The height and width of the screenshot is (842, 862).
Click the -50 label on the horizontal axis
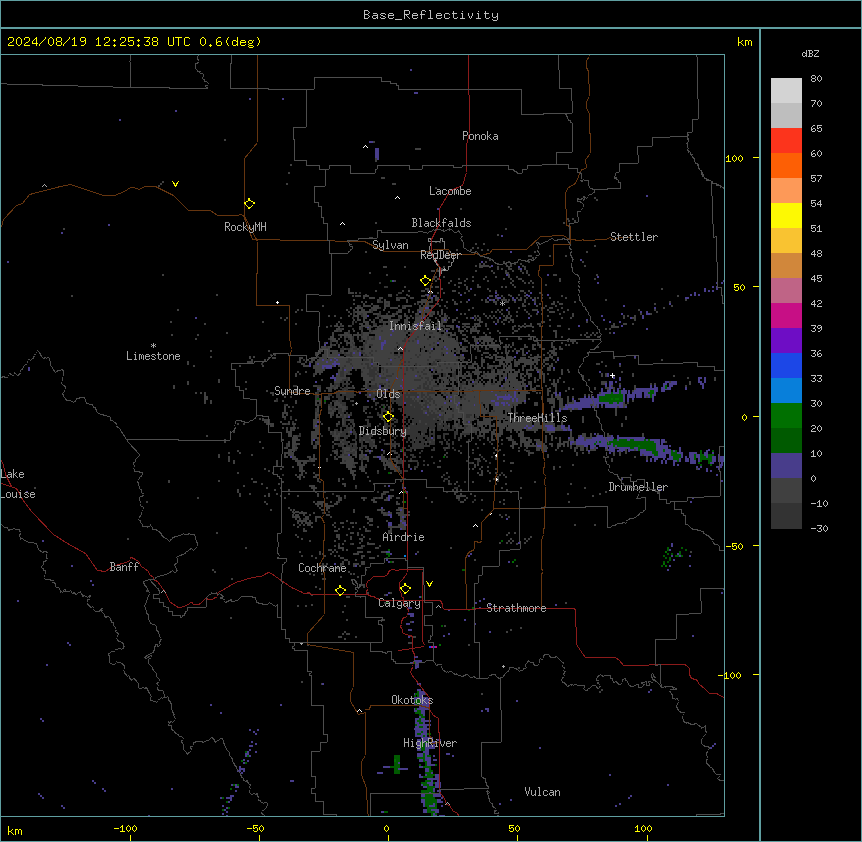(x=255, y=828)
